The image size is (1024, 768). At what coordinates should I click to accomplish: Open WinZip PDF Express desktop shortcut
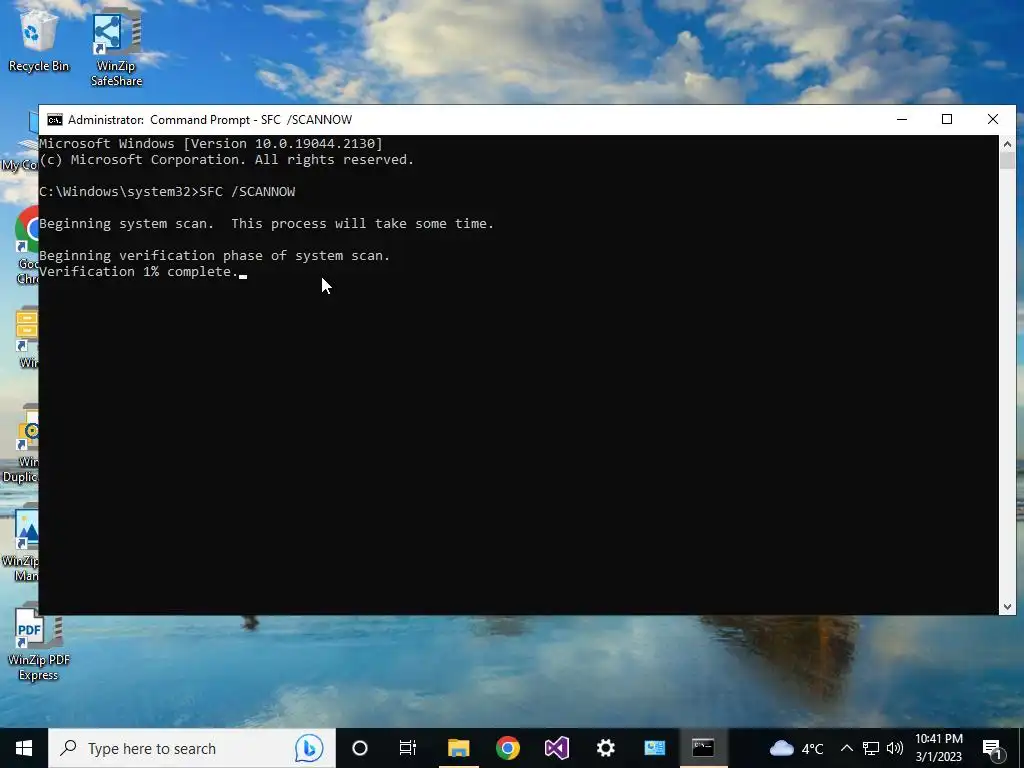click(38, 643)
